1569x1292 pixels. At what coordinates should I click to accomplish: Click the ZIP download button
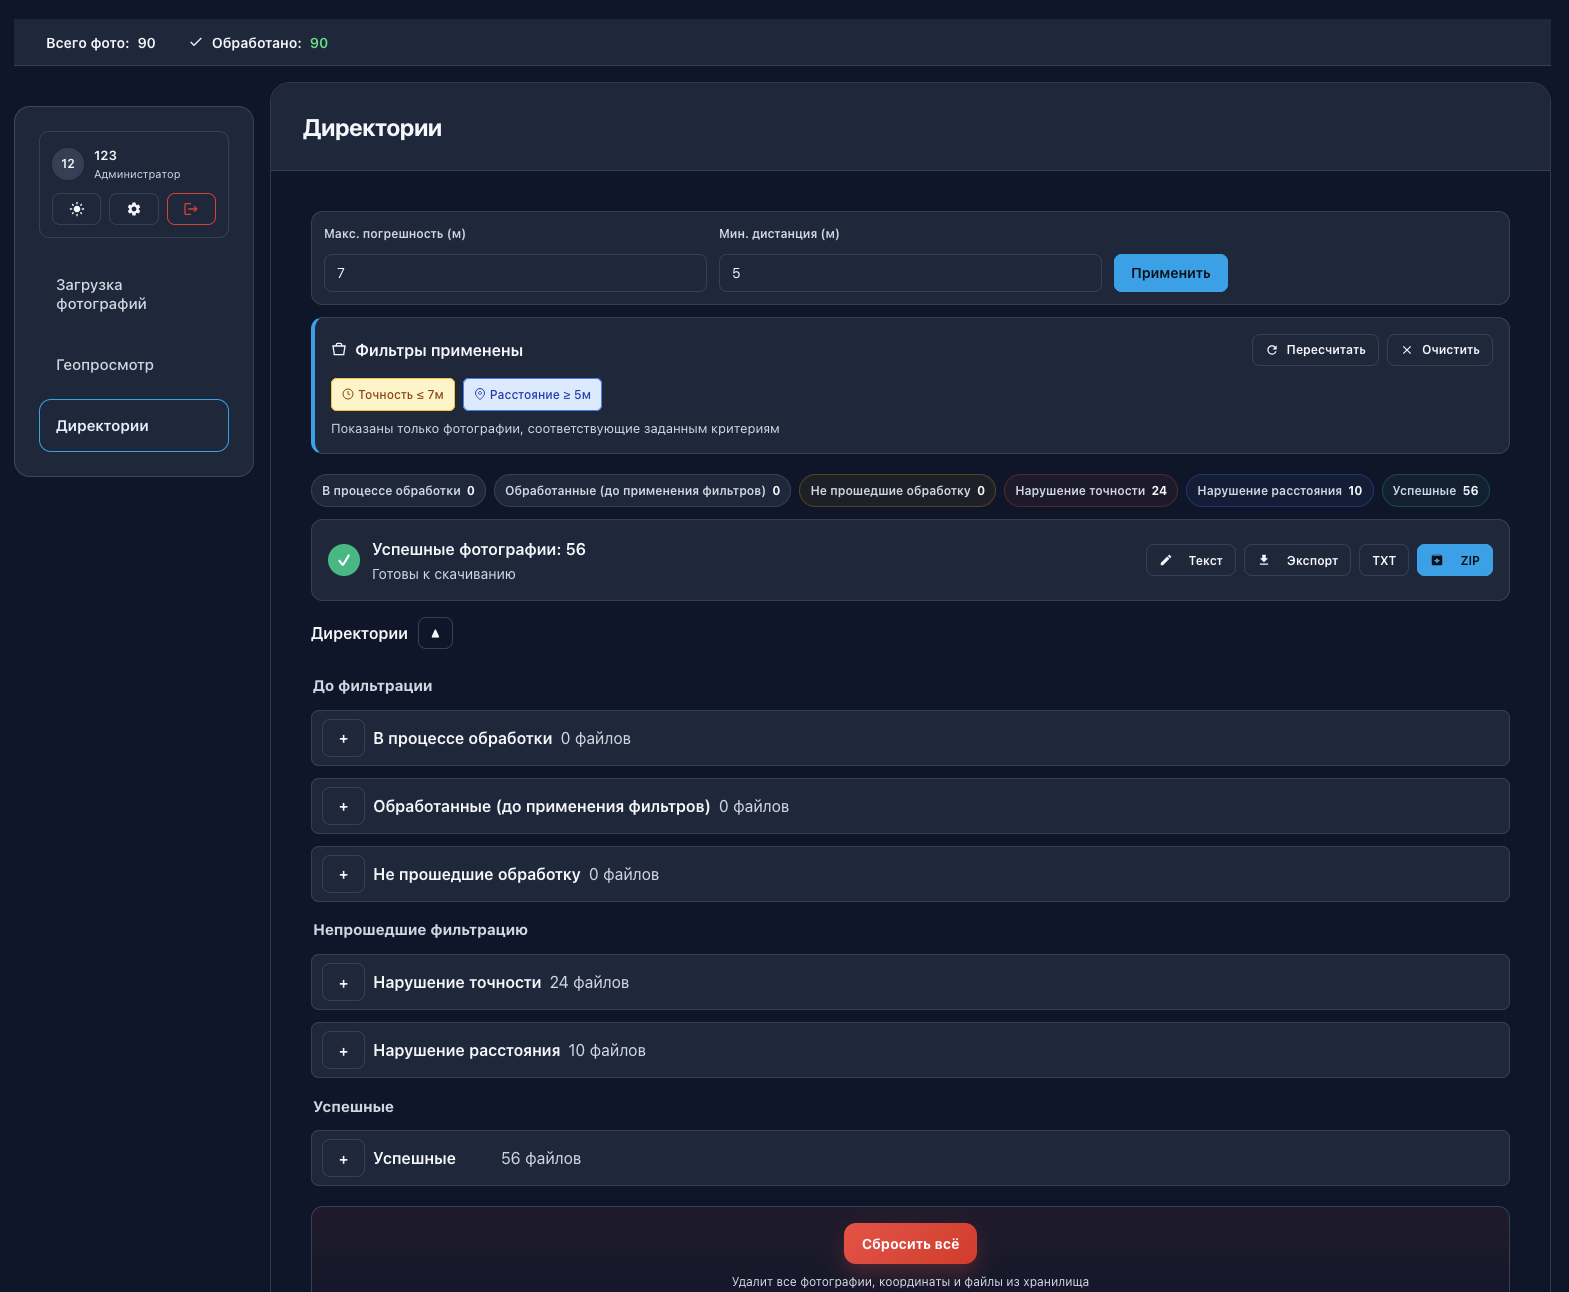[1454, 560]
